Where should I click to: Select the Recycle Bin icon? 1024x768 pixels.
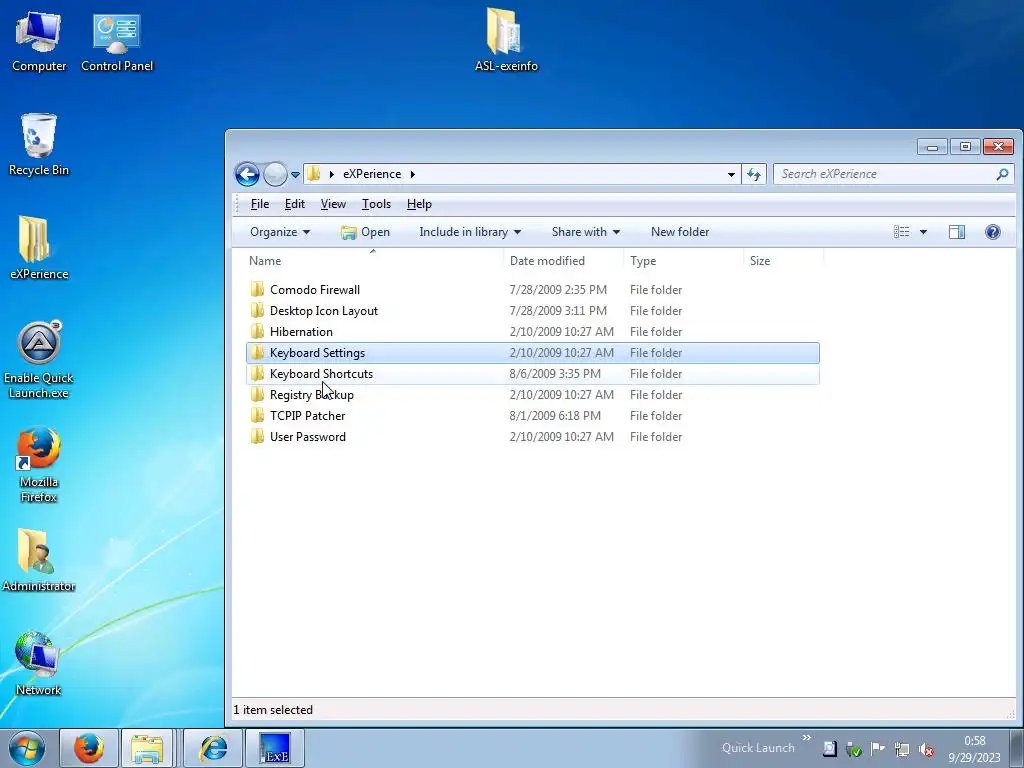(x=39, y=144)
